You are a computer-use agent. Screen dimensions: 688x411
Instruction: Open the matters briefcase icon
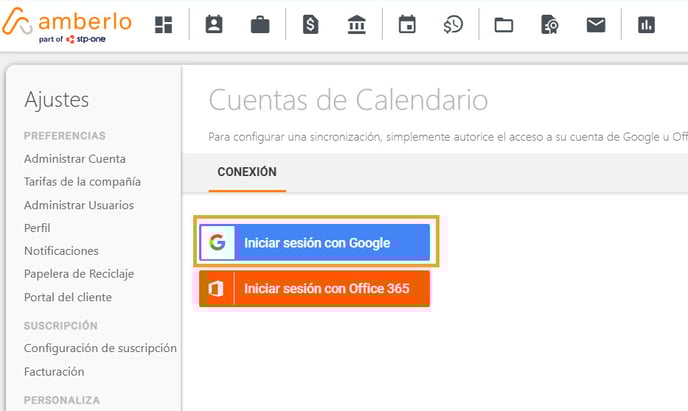(x=260, y=25)
